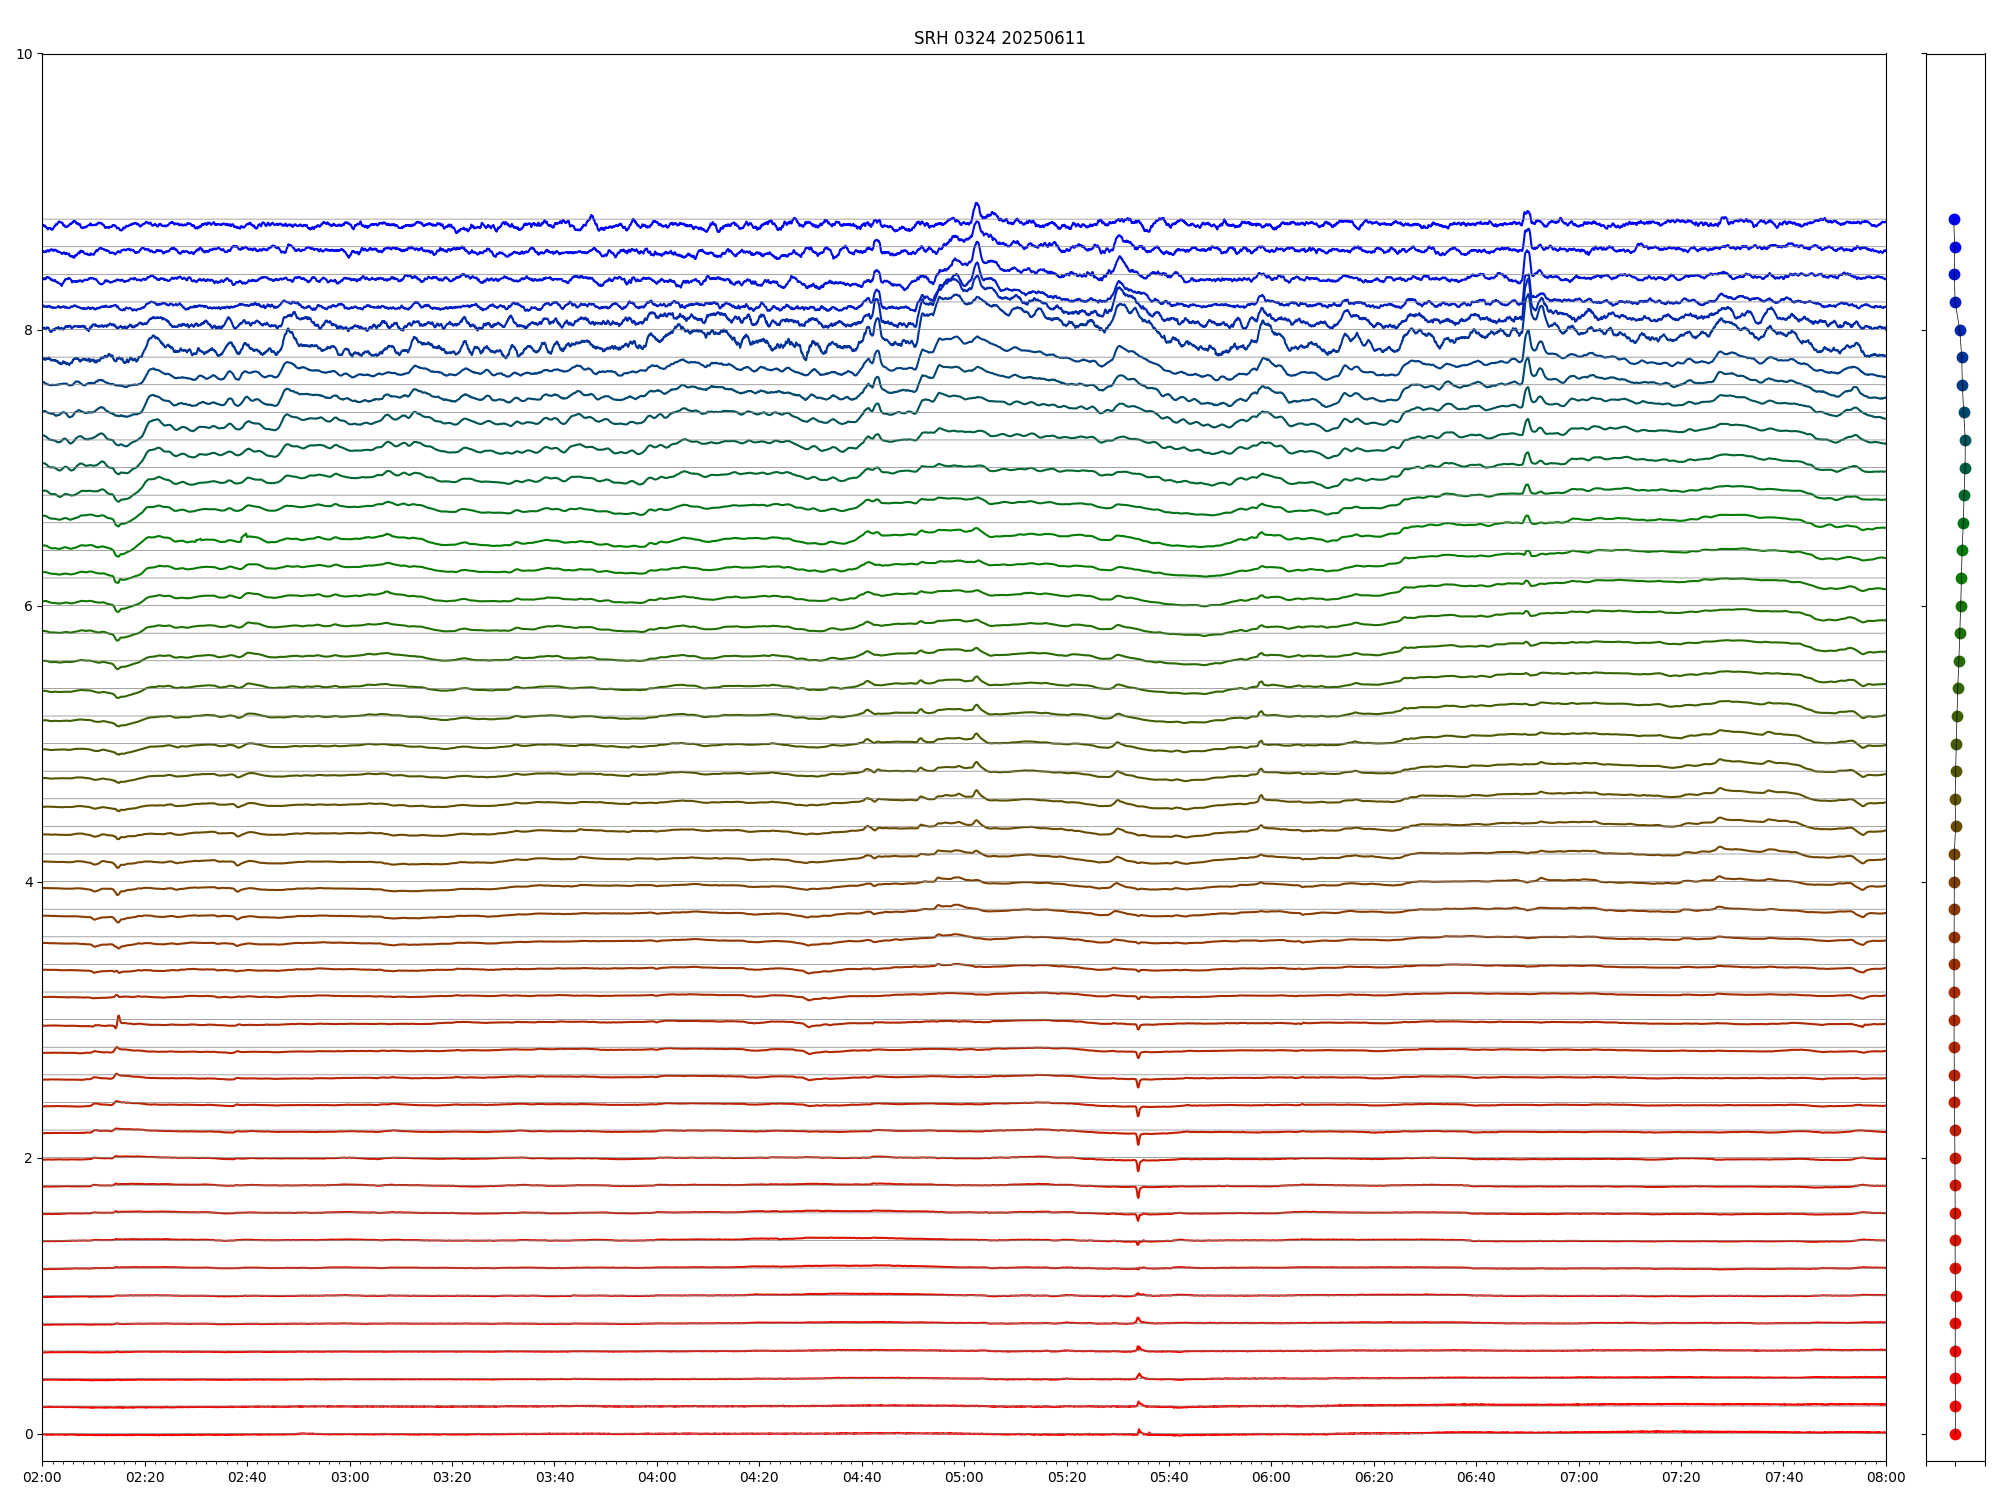Click the y-axis label 0
The height and width of the screenshot is (1500, 2000).
[28, 1434]
